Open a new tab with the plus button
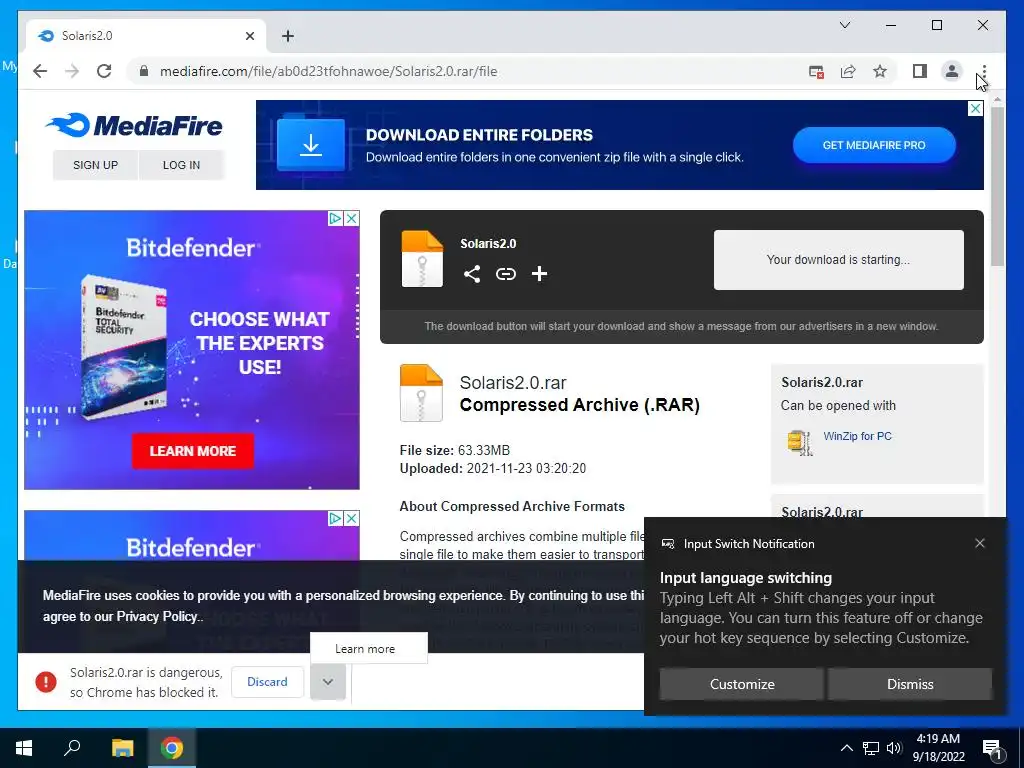The image size is (1024, 768). click(287, 36)
